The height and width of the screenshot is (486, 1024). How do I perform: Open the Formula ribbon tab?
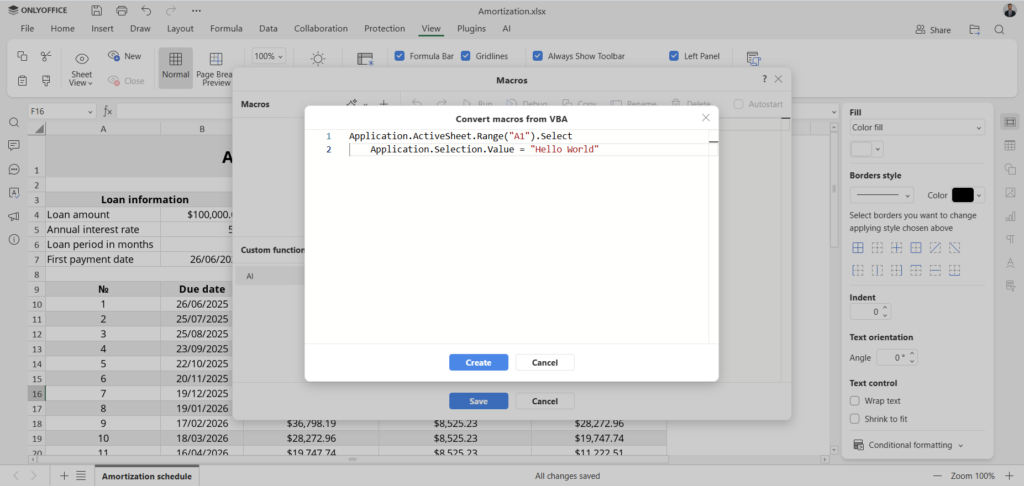226,29
